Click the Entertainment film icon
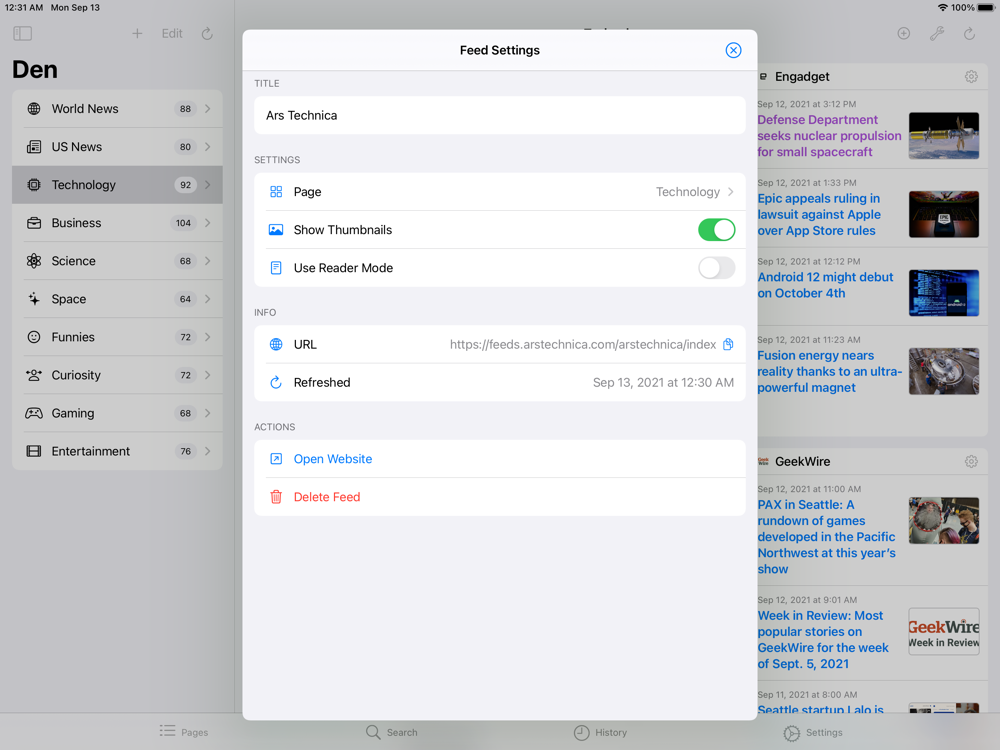This screenshot has height=750, width=1000. tap(34, 452)
